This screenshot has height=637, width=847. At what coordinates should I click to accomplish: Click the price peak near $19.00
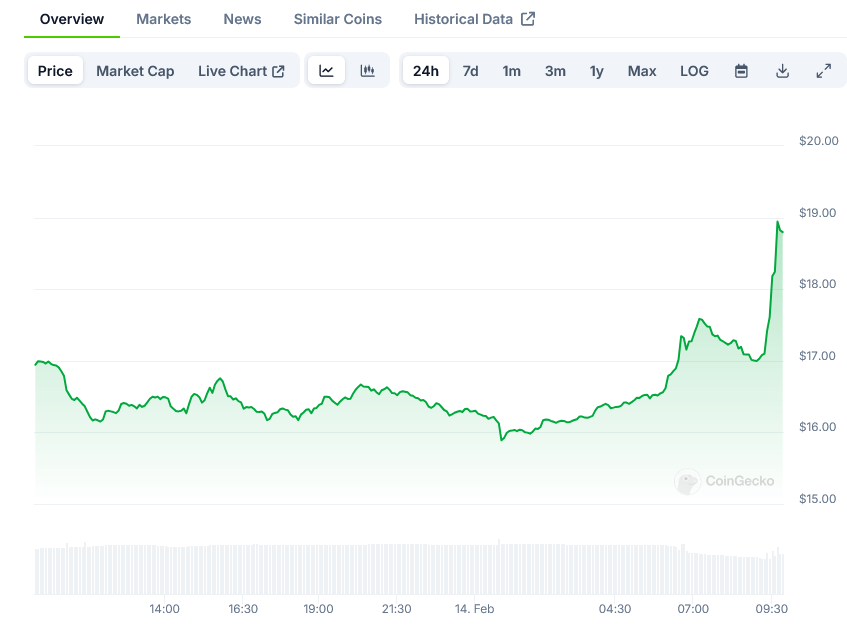(x=778, y=222)
